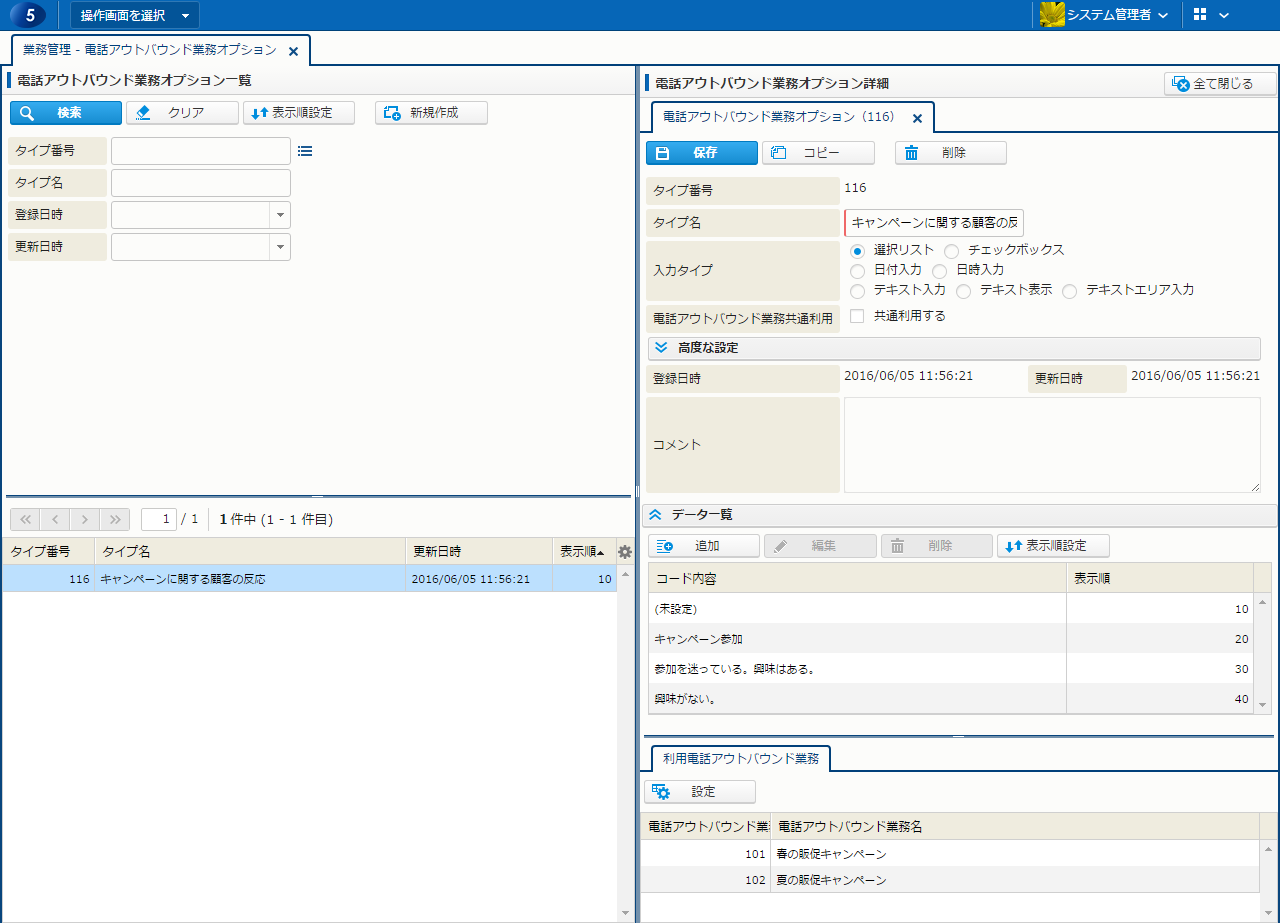
Task: Select row 116 in the options list
Action: pyautogui.click(x=300, y=579)
